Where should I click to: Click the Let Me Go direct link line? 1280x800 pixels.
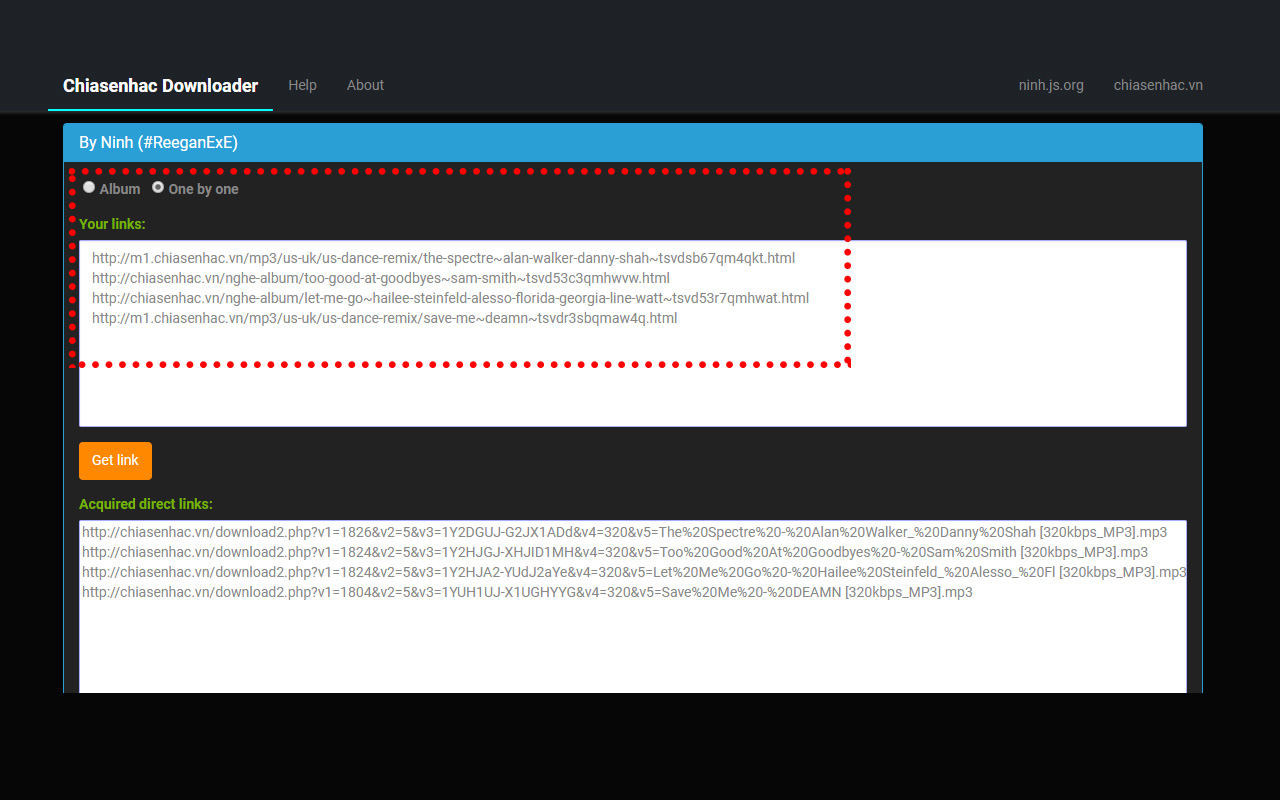tap(634, 572)
